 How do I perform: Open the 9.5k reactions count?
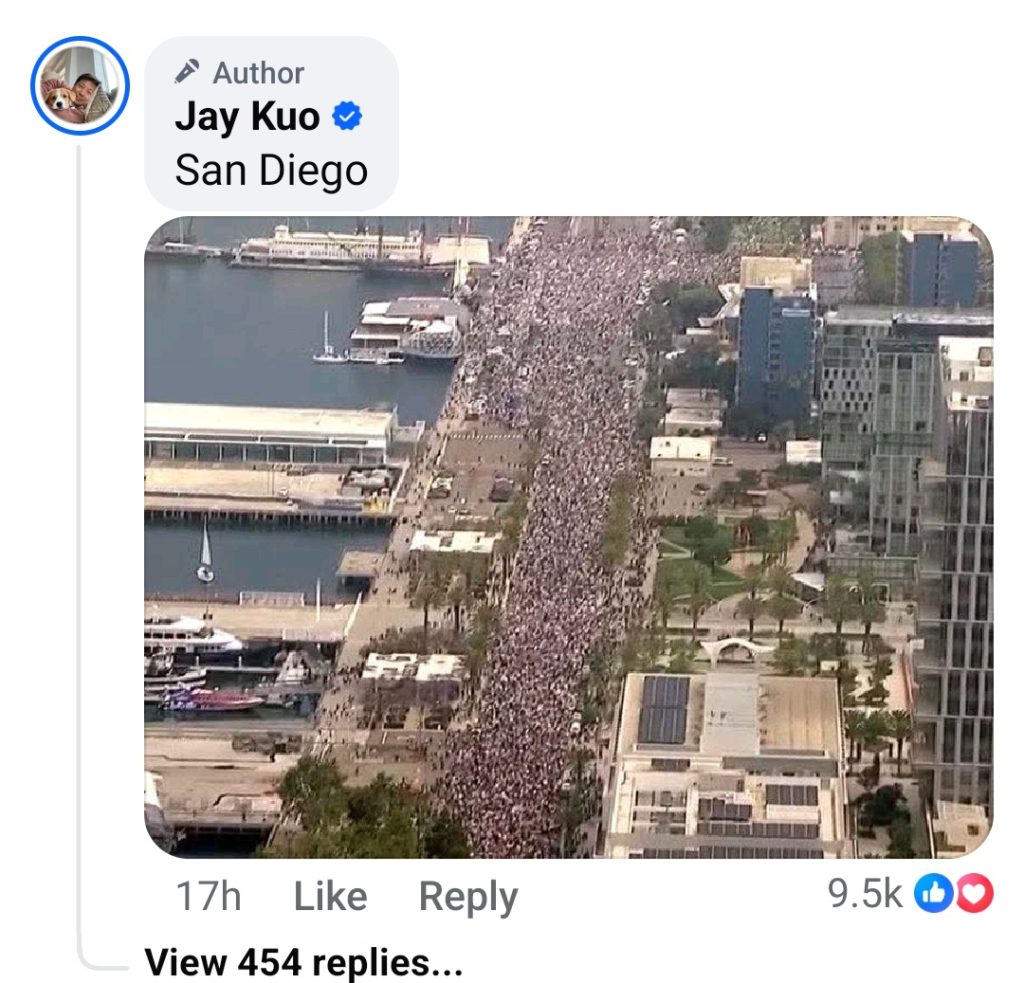(x=865, y=893)
